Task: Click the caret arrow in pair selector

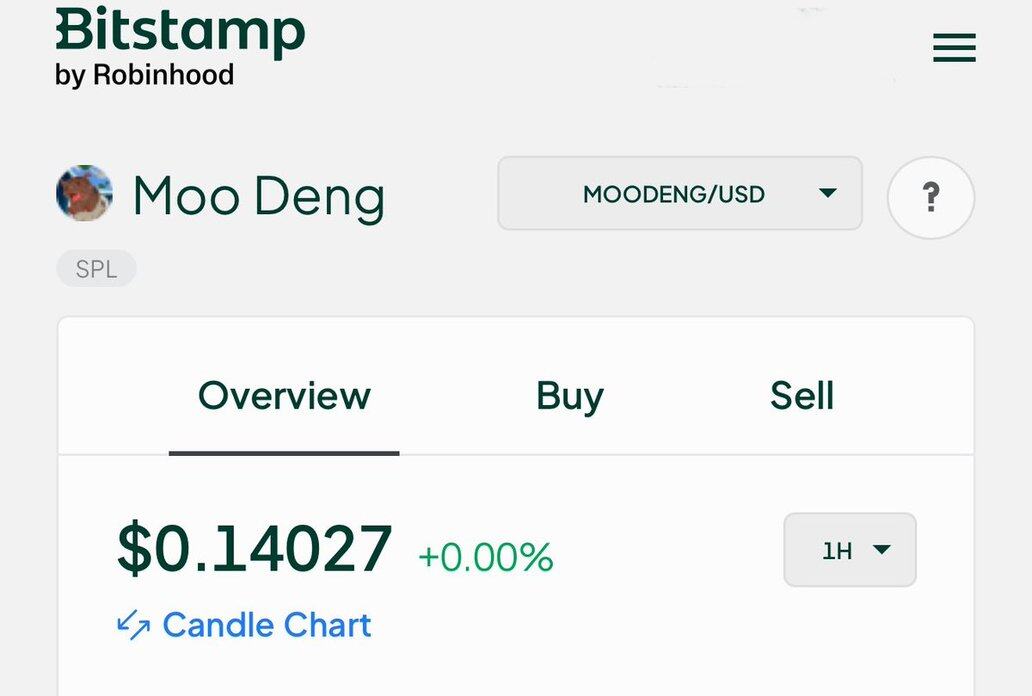Action: point(827,193)
